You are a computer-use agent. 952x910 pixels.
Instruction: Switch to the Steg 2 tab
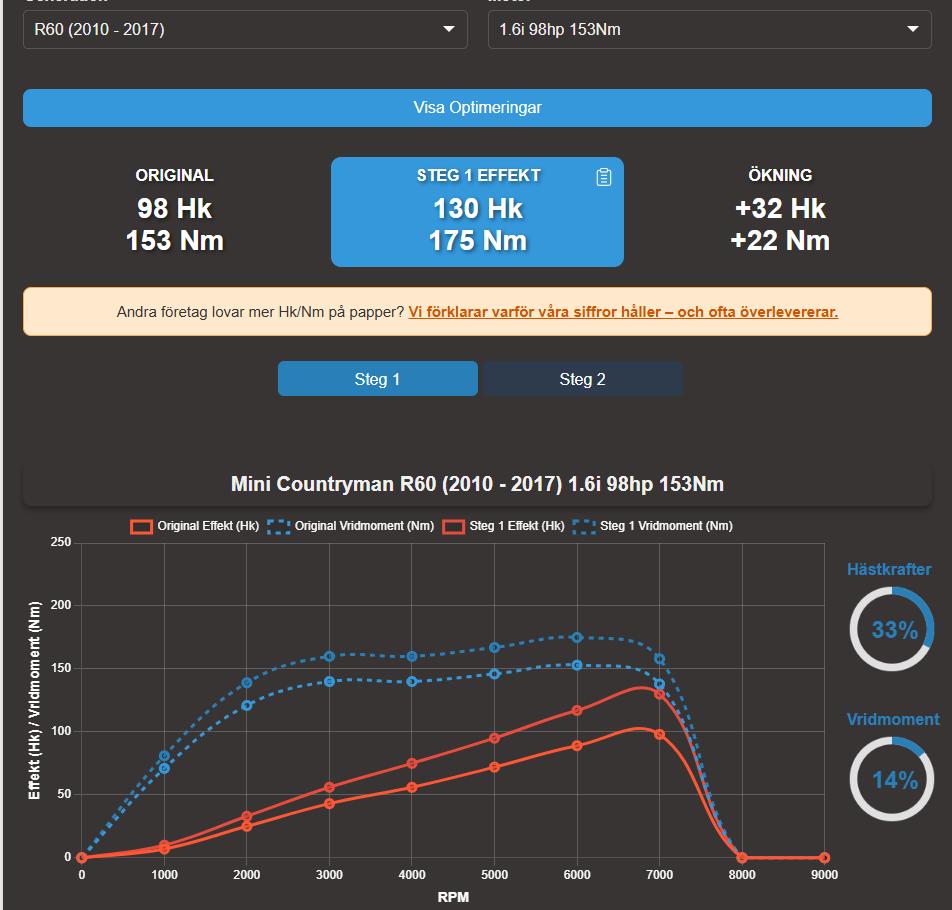click(582, 380)
